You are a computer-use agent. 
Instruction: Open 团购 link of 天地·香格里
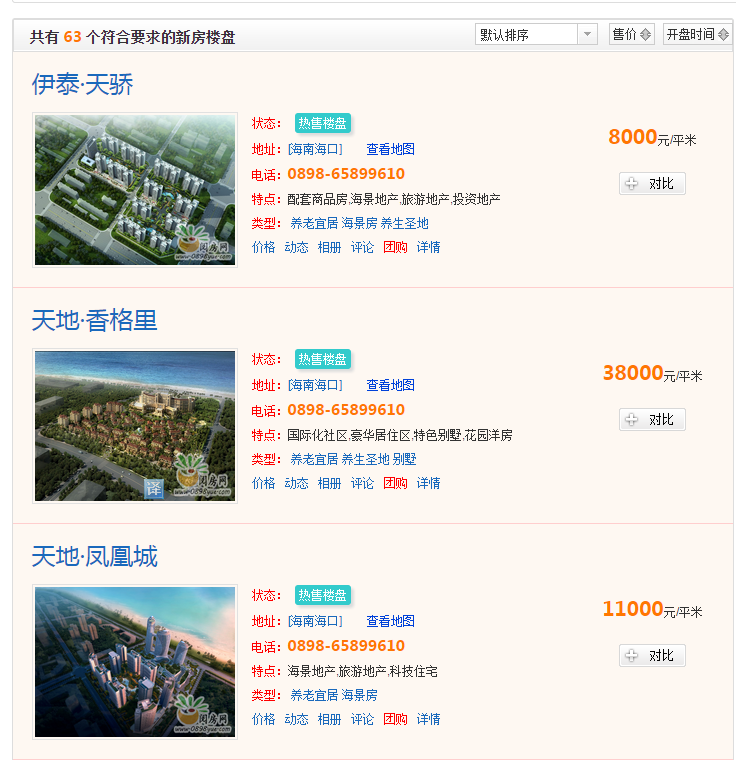point(396,483)
